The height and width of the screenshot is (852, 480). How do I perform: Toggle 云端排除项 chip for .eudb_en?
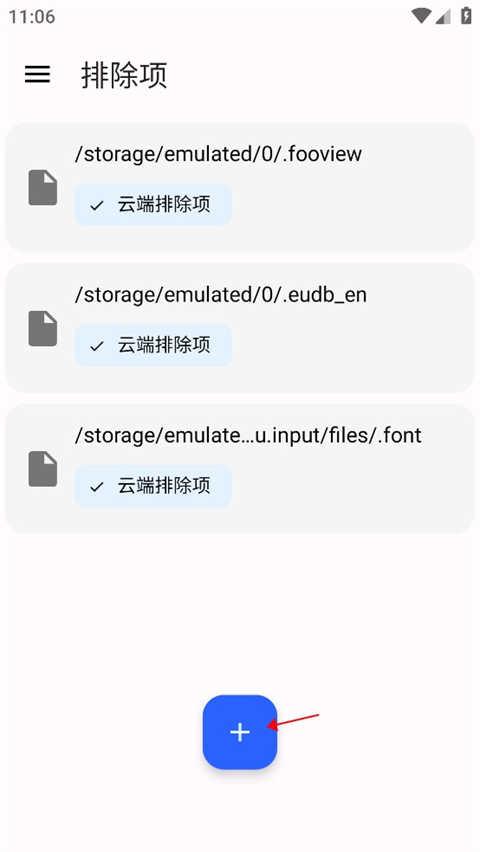(x=153, y=345)
